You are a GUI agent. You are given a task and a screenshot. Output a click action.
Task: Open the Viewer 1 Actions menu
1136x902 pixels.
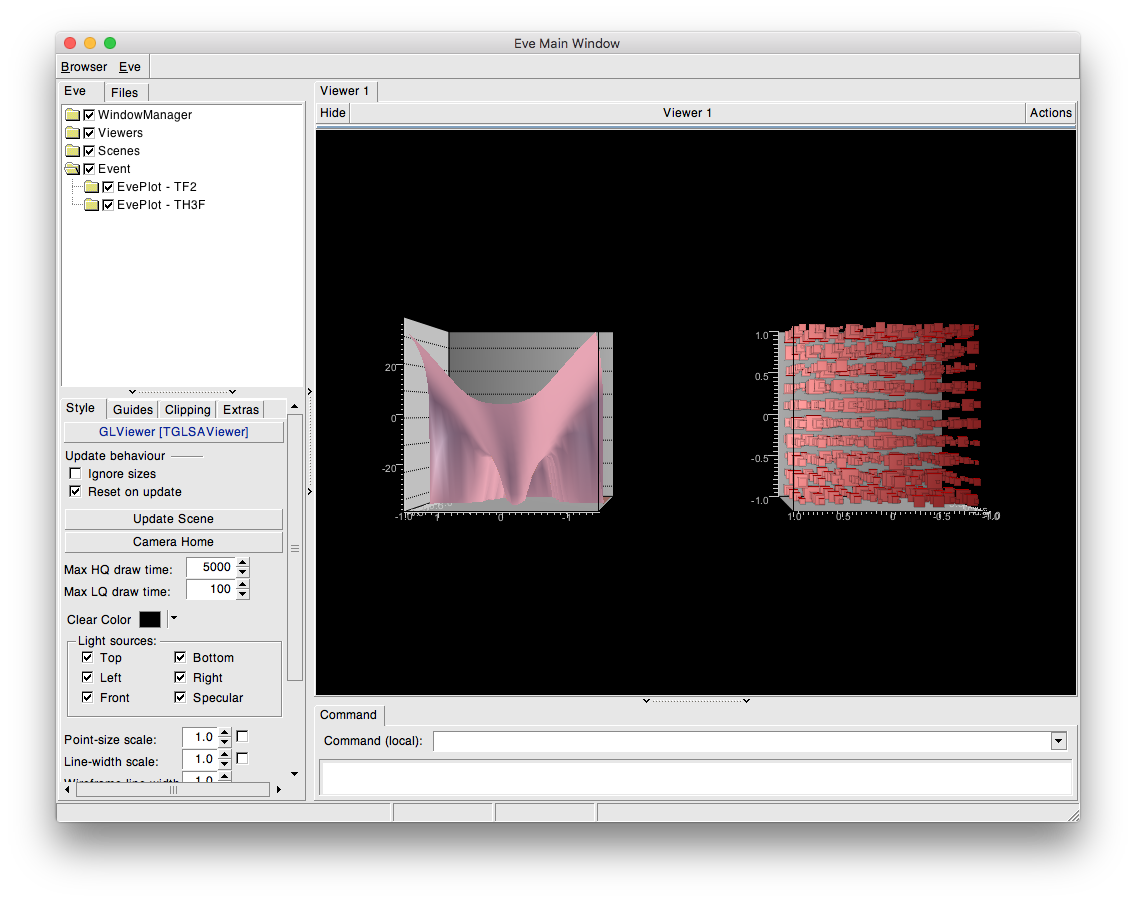[x=1050, y=113]
